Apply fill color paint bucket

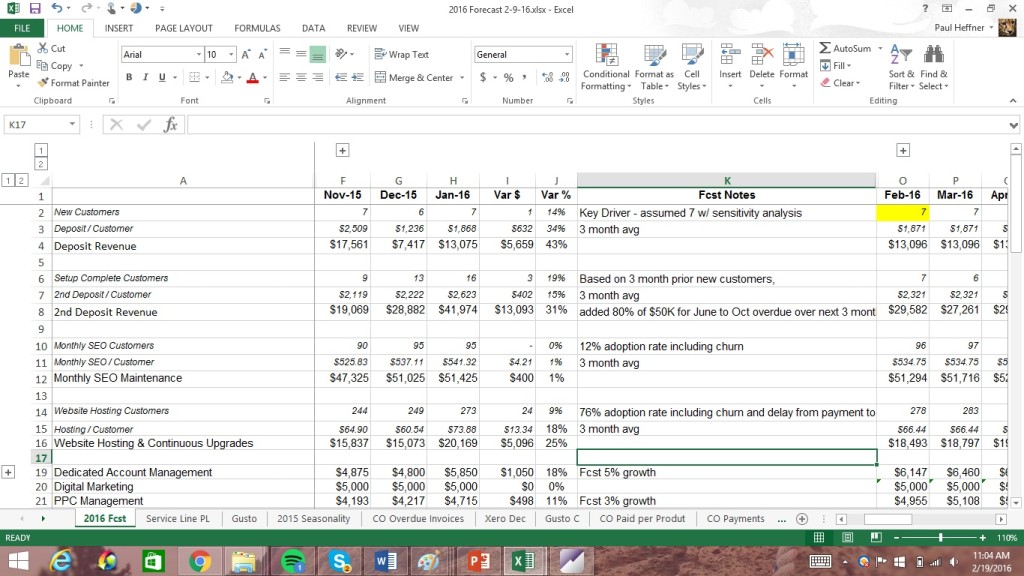click(227, 77)
